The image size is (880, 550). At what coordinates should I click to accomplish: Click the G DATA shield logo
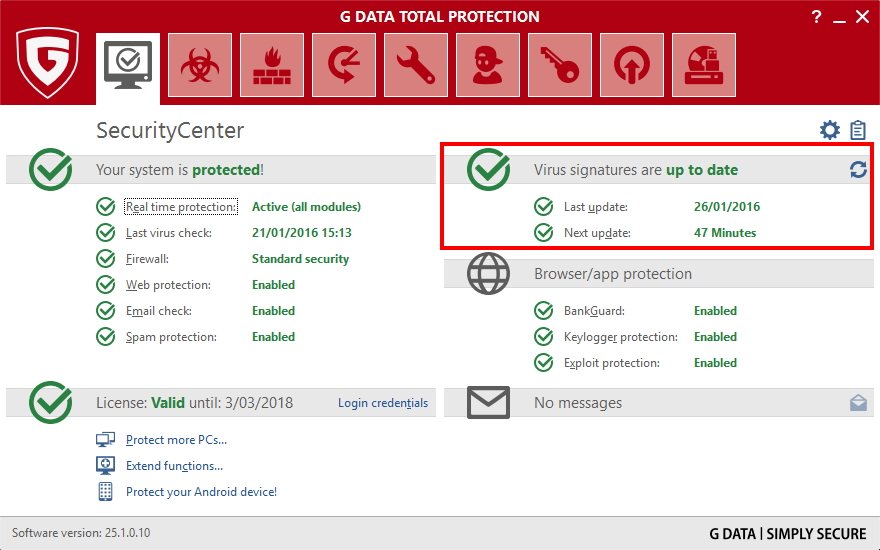47,63
